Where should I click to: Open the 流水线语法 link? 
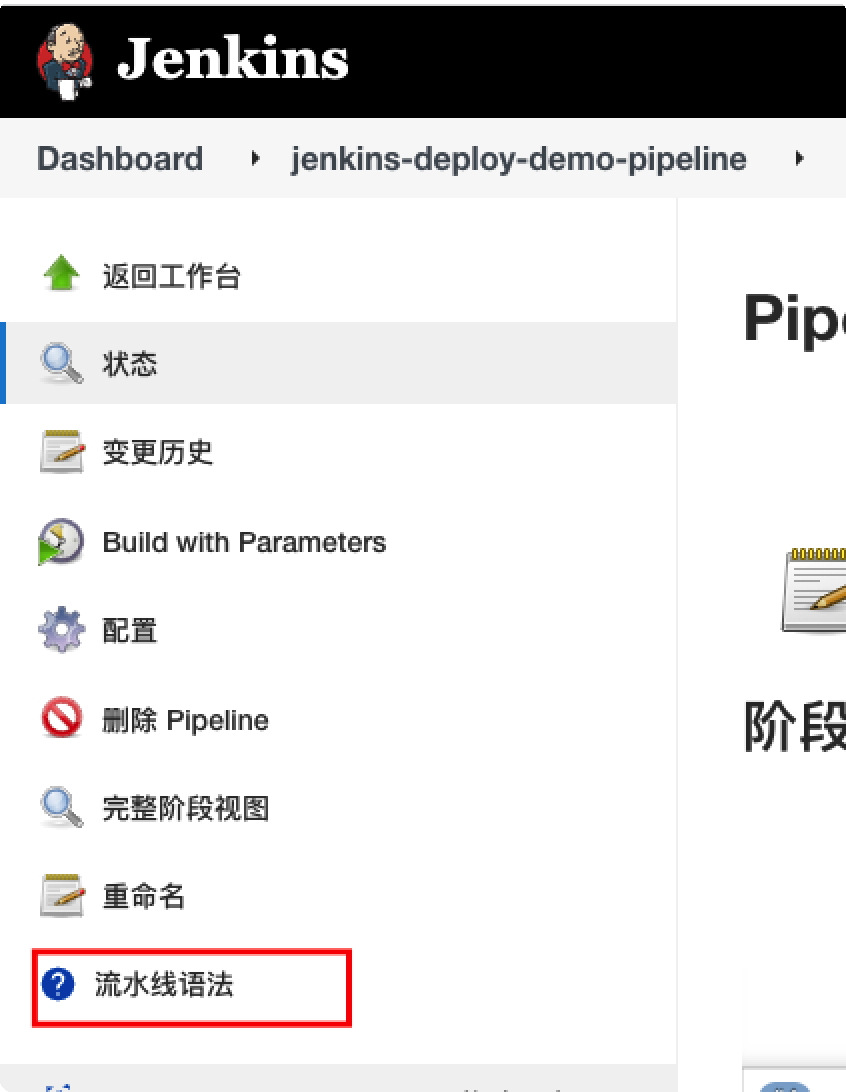164,985
